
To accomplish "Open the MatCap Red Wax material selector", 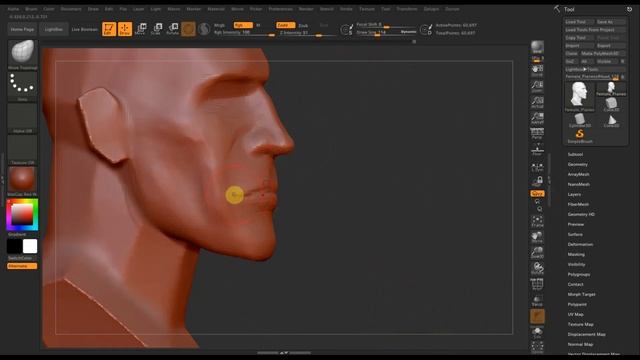I will pyautogui.click(x=22, y=182).
